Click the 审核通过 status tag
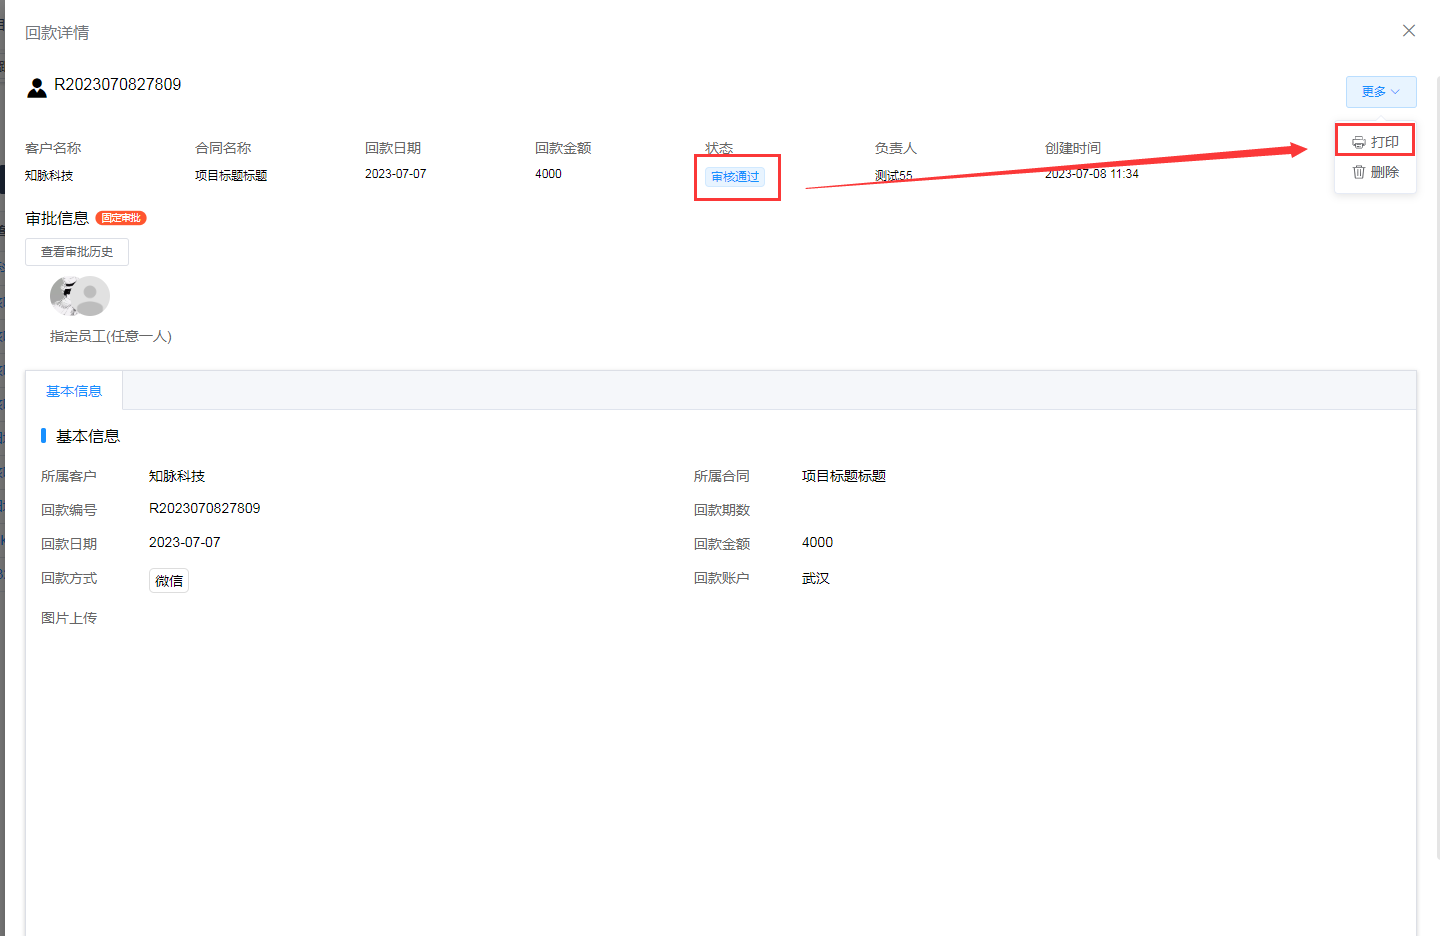Image resolution: width=1440 pixels, height=936 pixels. [x=735, y=177]
